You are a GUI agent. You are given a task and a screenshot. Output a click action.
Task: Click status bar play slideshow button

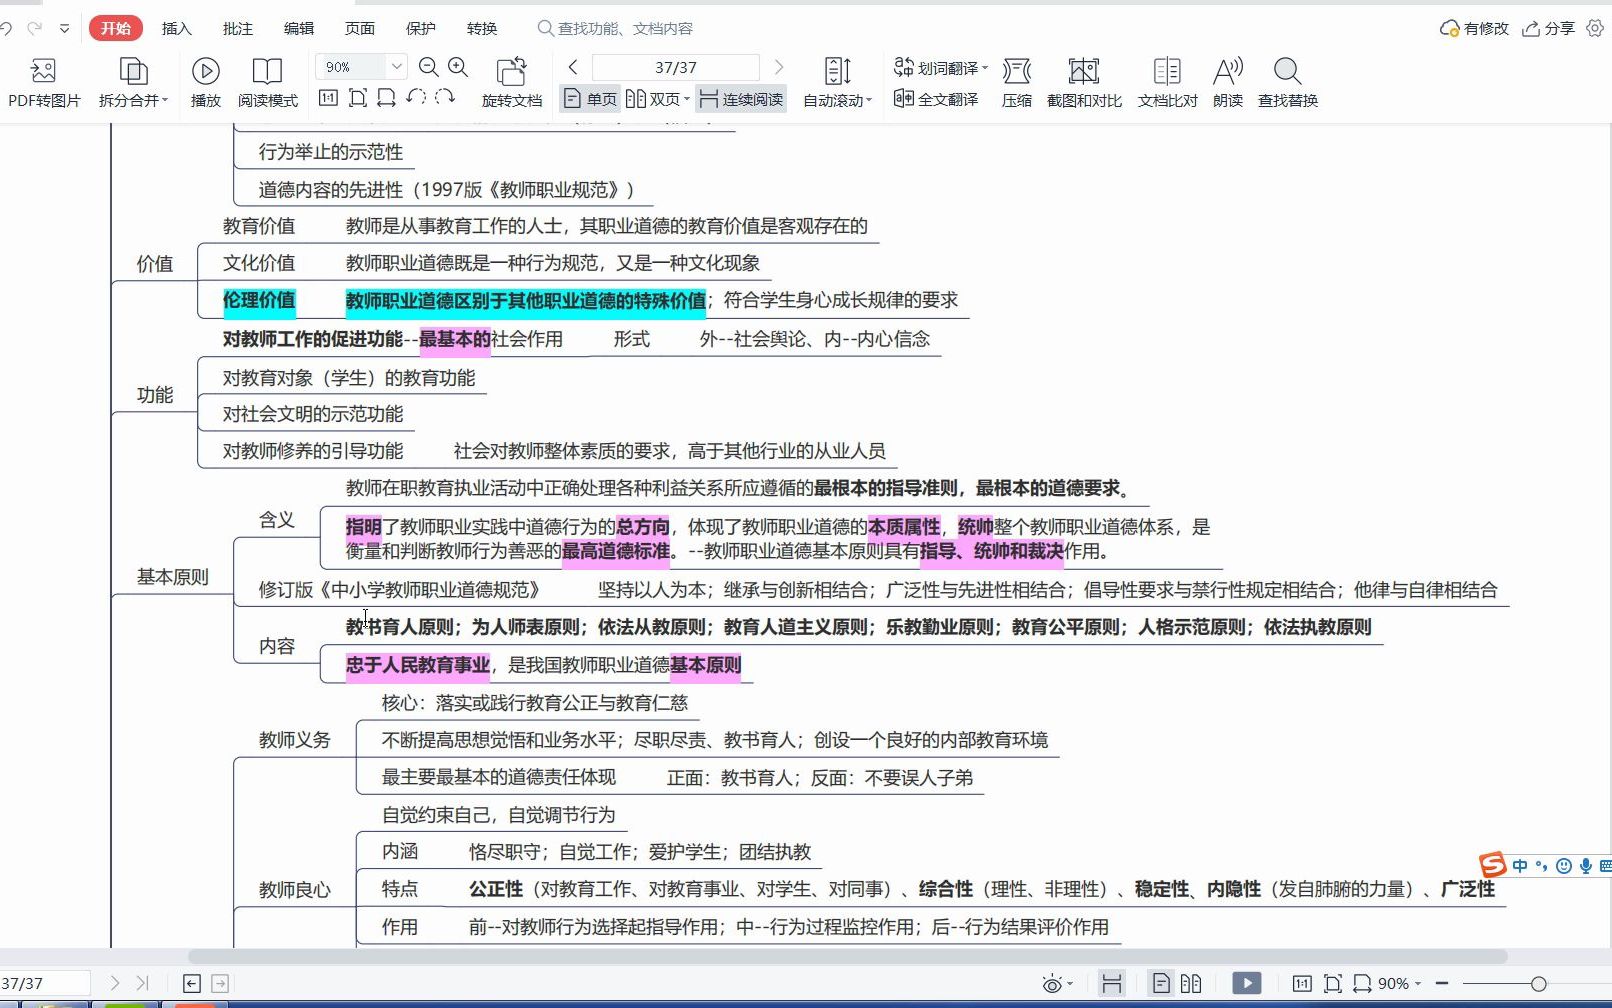coord(1246,983)
